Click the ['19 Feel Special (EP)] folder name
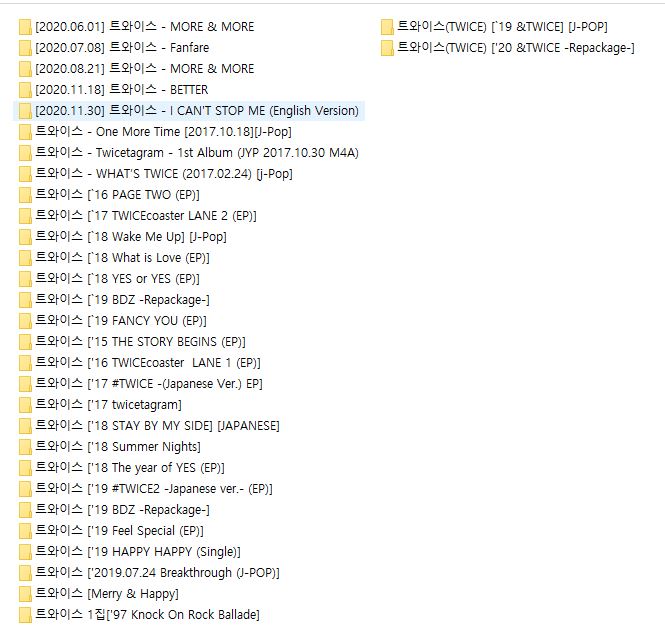 [x=119, y=530]
